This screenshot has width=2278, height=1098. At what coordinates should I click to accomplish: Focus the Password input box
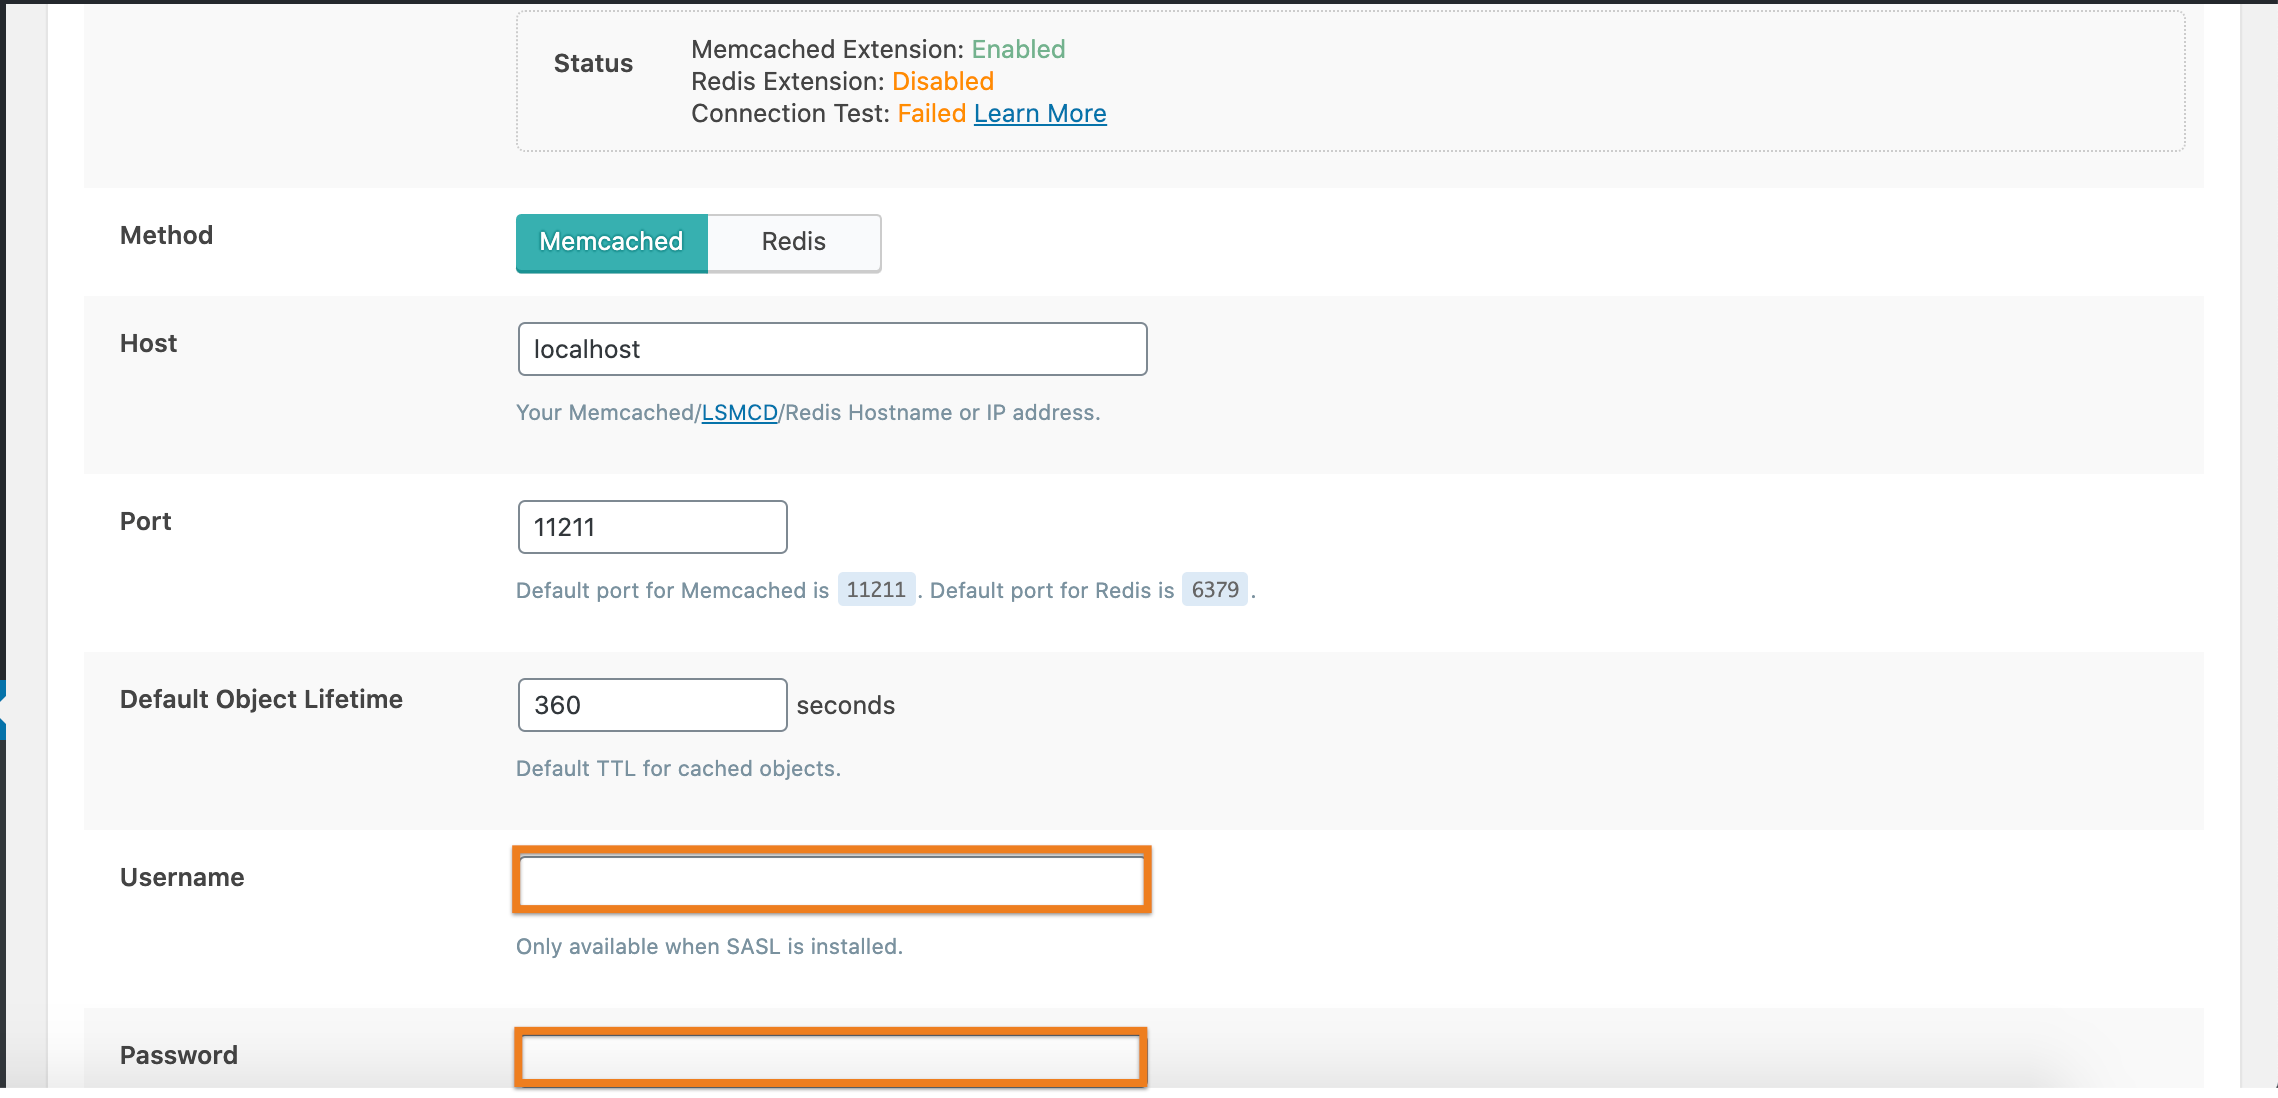coord(830,1057)
